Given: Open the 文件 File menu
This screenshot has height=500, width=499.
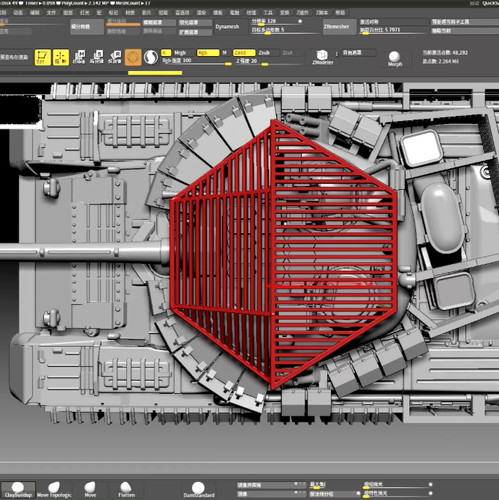Looking at the screenshot, I should 51,13.
